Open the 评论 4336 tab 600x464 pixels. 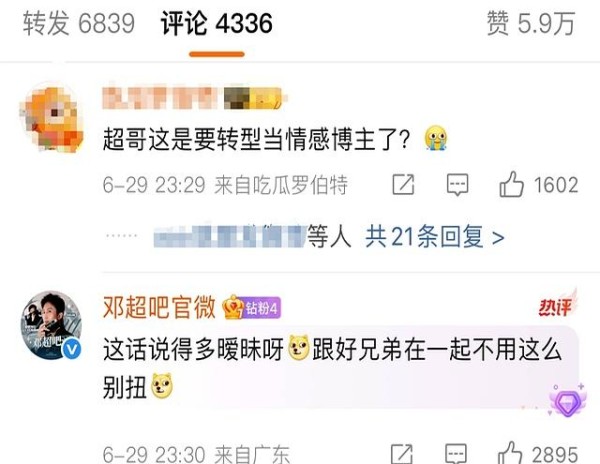(x=217, y=23)
